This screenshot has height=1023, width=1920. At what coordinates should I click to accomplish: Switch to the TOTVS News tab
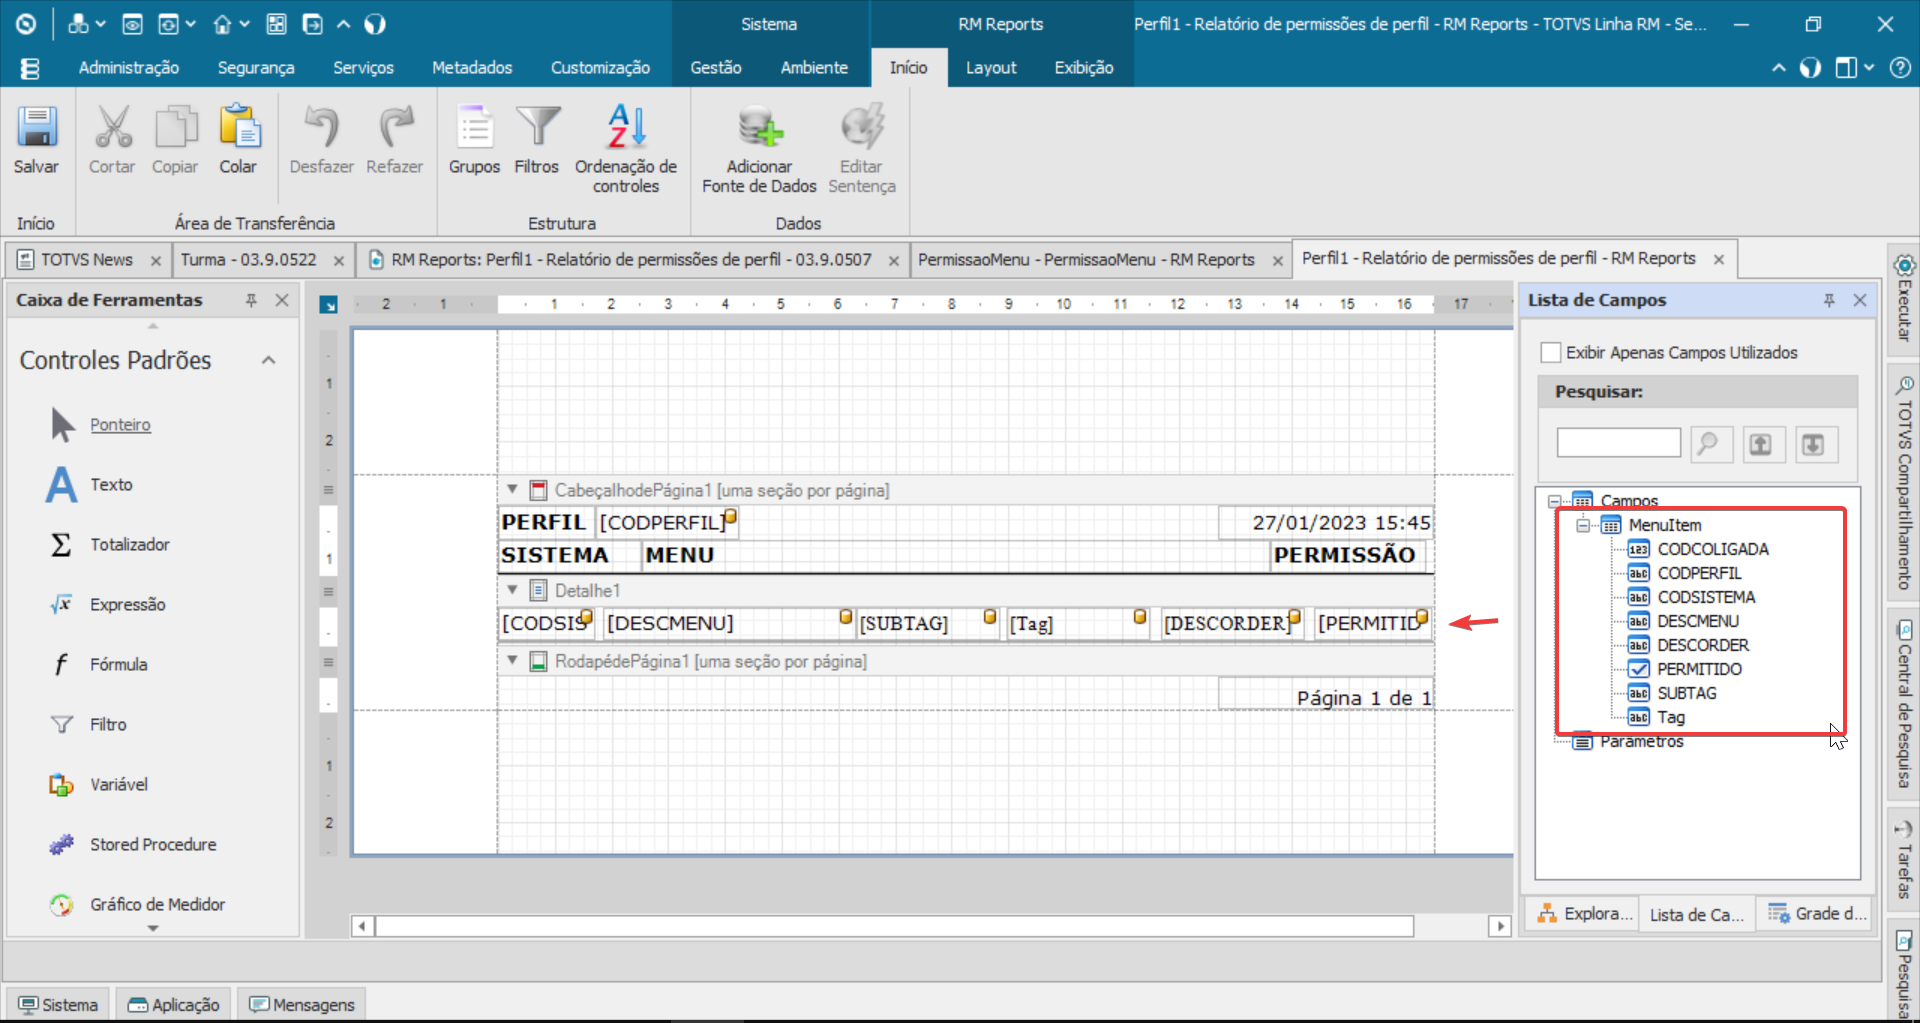pyautogui.click(x=86, y=260)
